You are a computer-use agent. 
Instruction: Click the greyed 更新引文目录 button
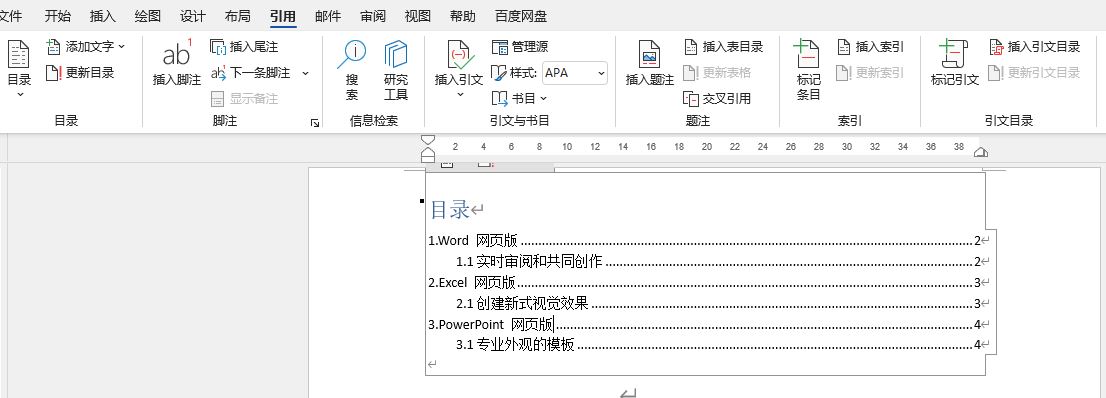[1035, 73]
